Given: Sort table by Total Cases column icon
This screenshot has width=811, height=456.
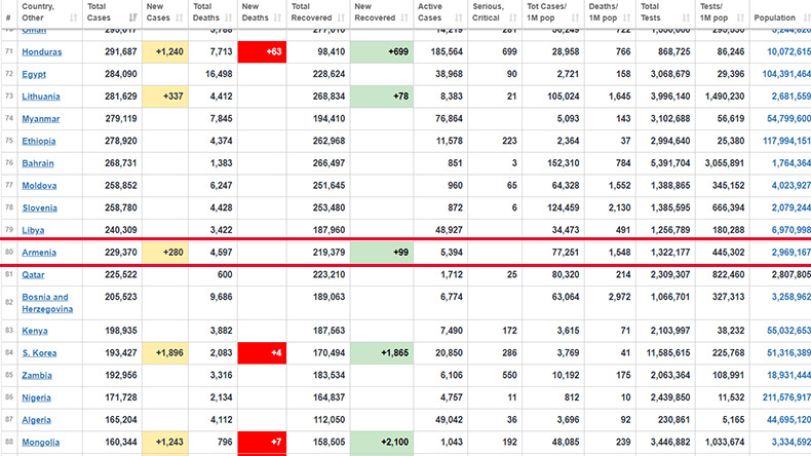Looking at the screenshot, I should (133, 18).
